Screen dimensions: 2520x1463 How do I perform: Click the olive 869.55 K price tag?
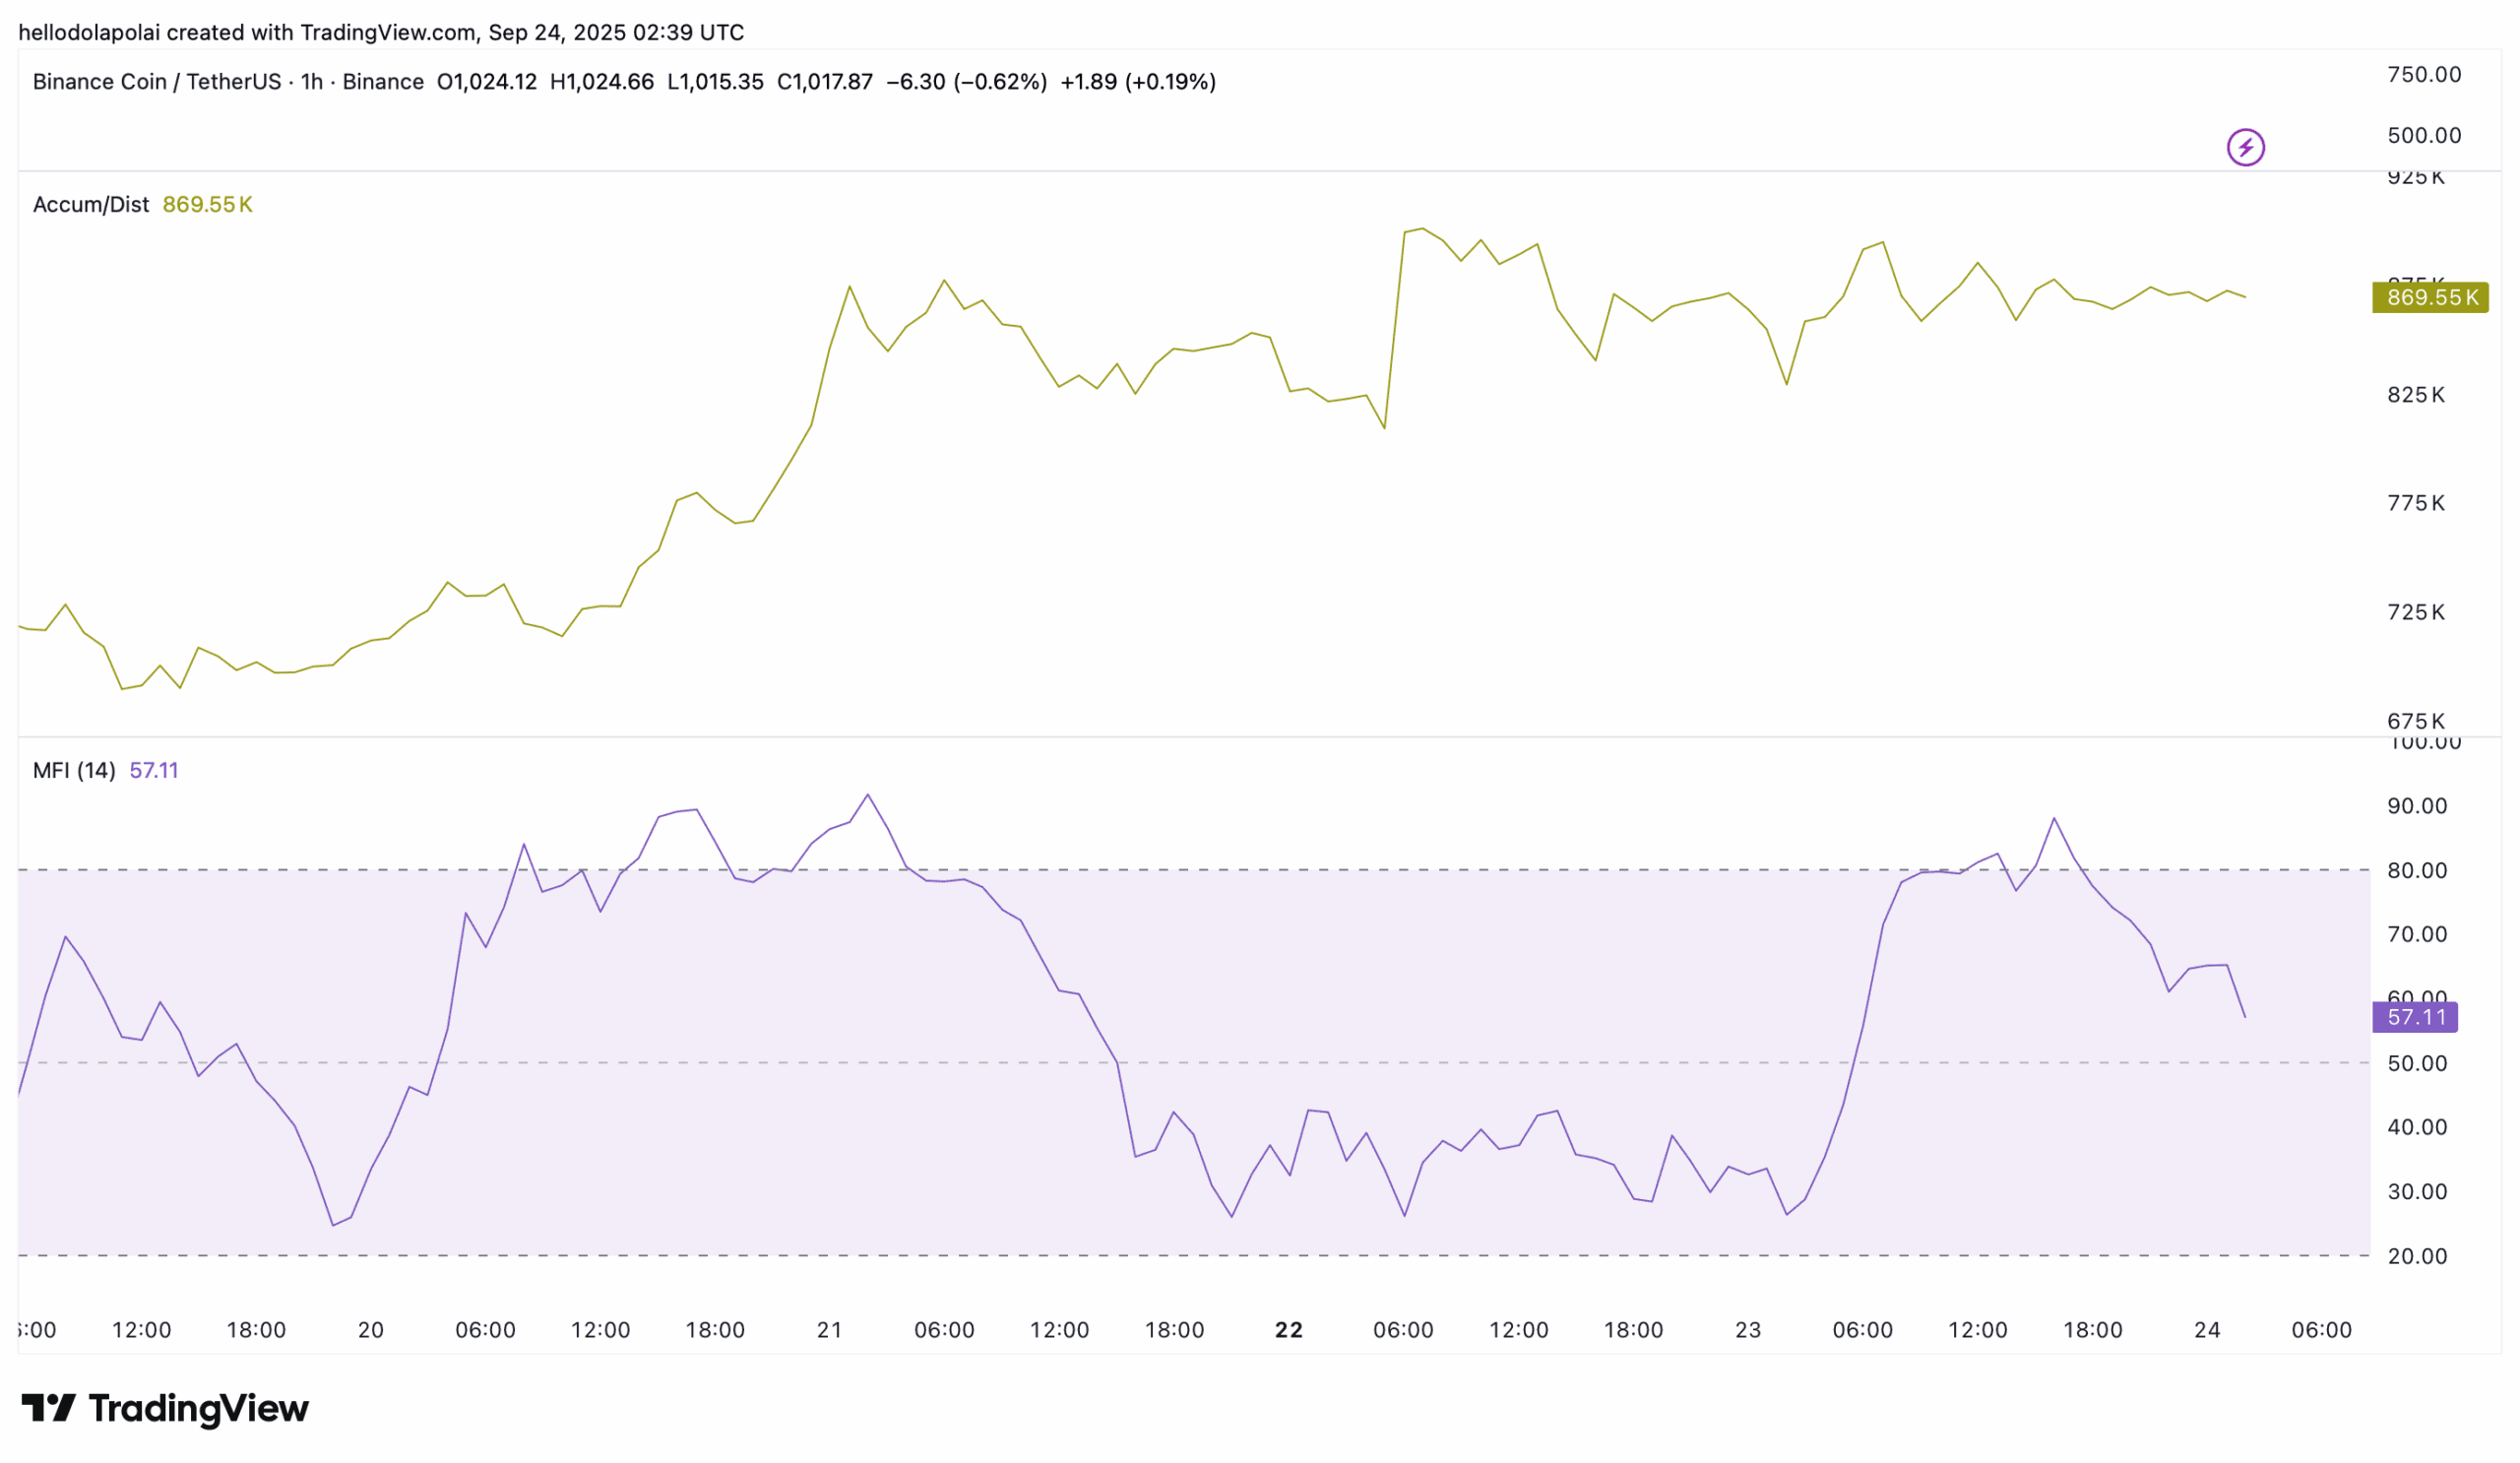pyautogui.click(x=2430, y=298)
